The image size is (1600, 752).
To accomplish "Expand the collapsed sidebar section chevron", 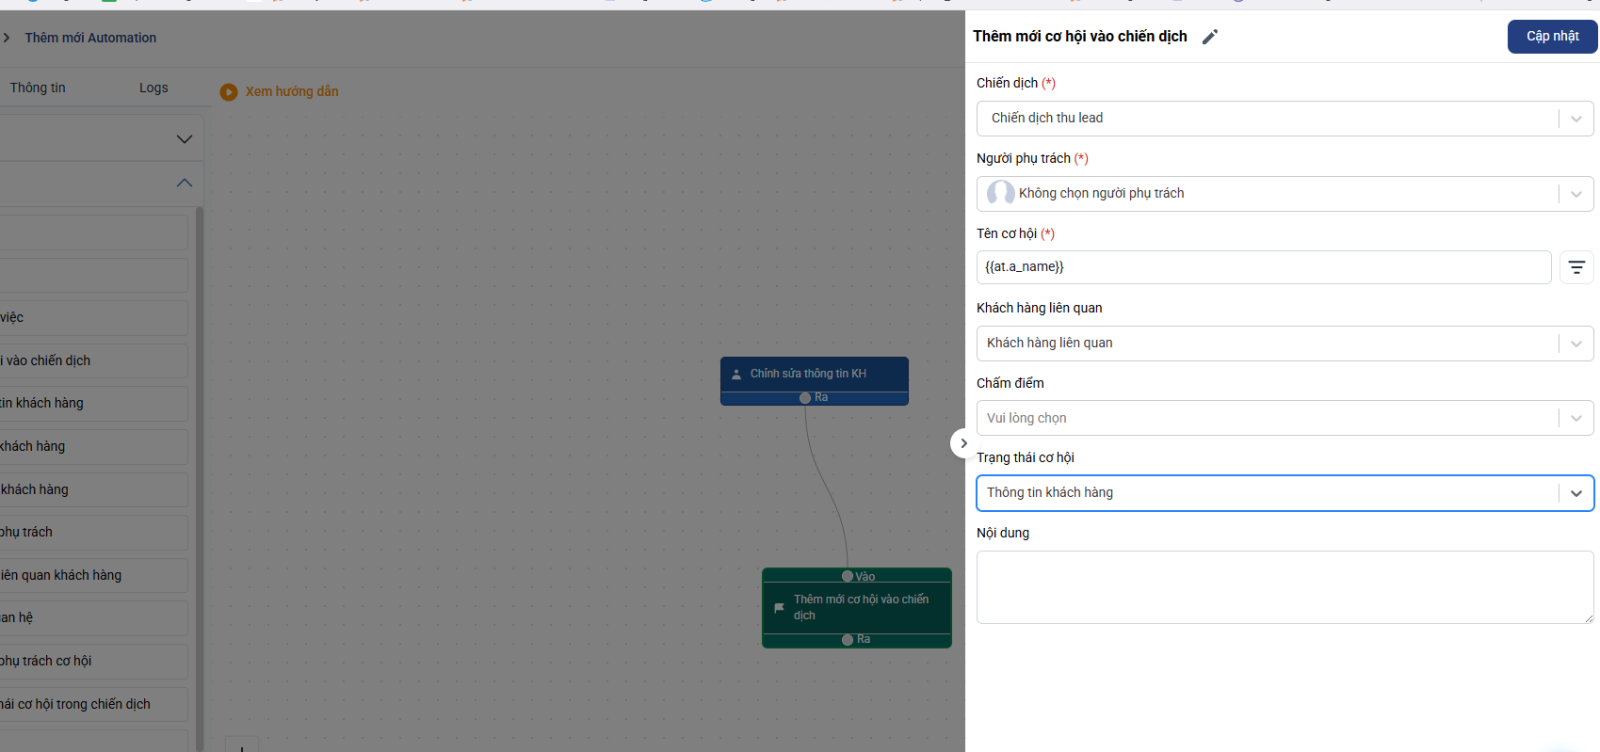I will pos(184,139).
